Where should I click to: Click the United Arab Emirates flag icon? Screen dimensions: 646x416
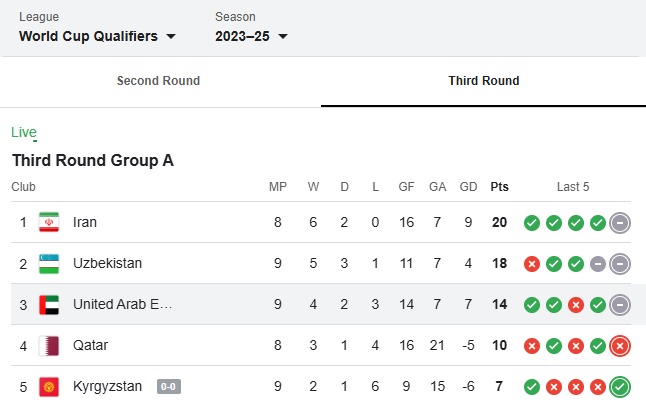point(49,304)
